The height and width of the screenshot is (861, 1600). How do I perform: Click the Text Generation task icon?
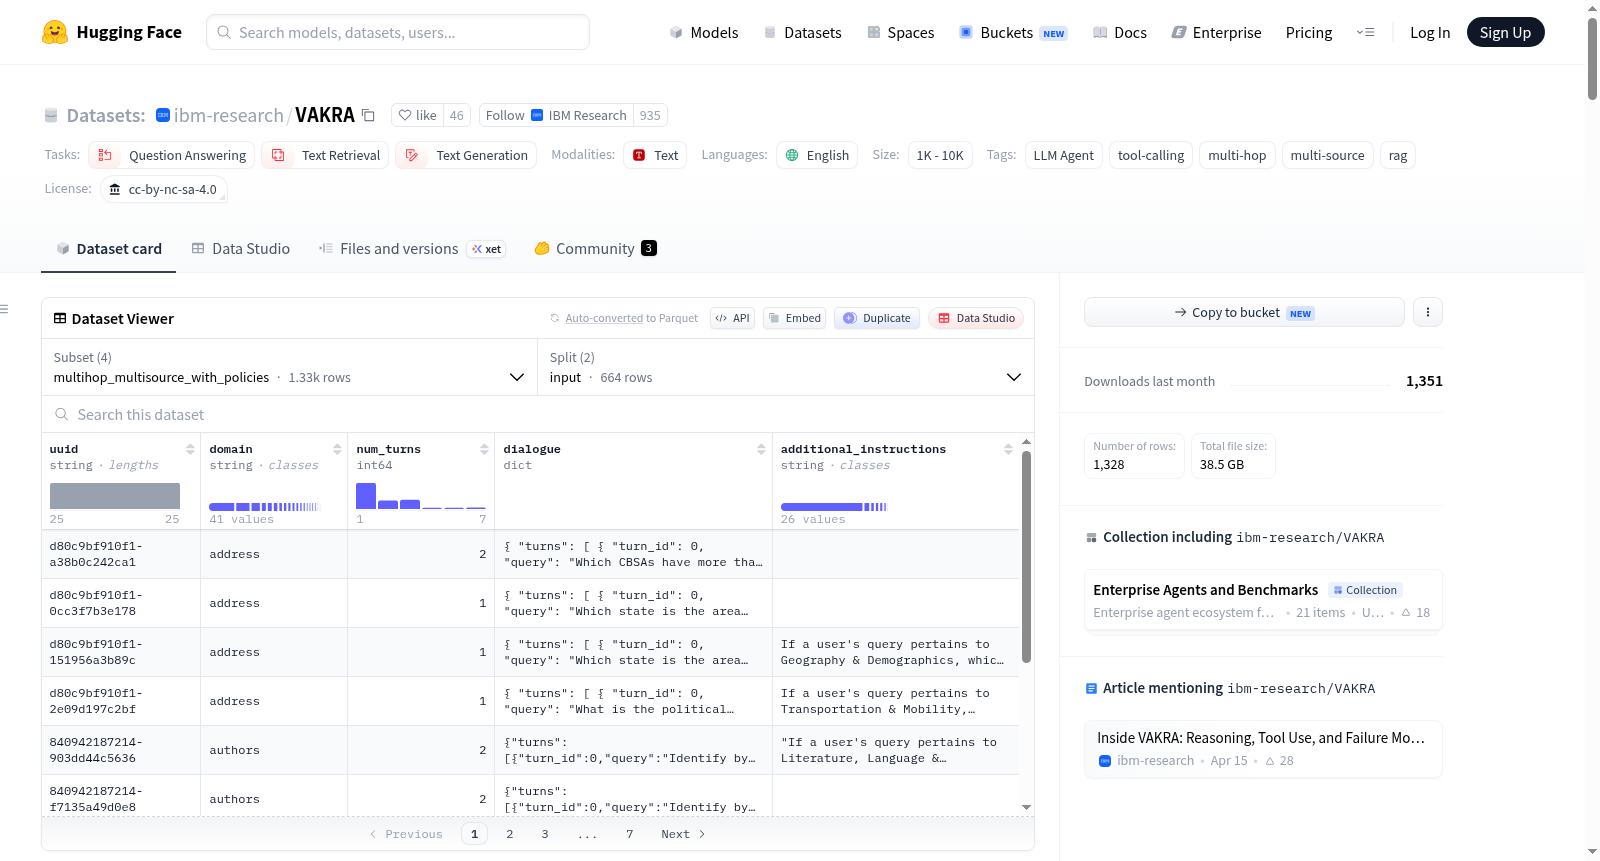tap(412, 155)
